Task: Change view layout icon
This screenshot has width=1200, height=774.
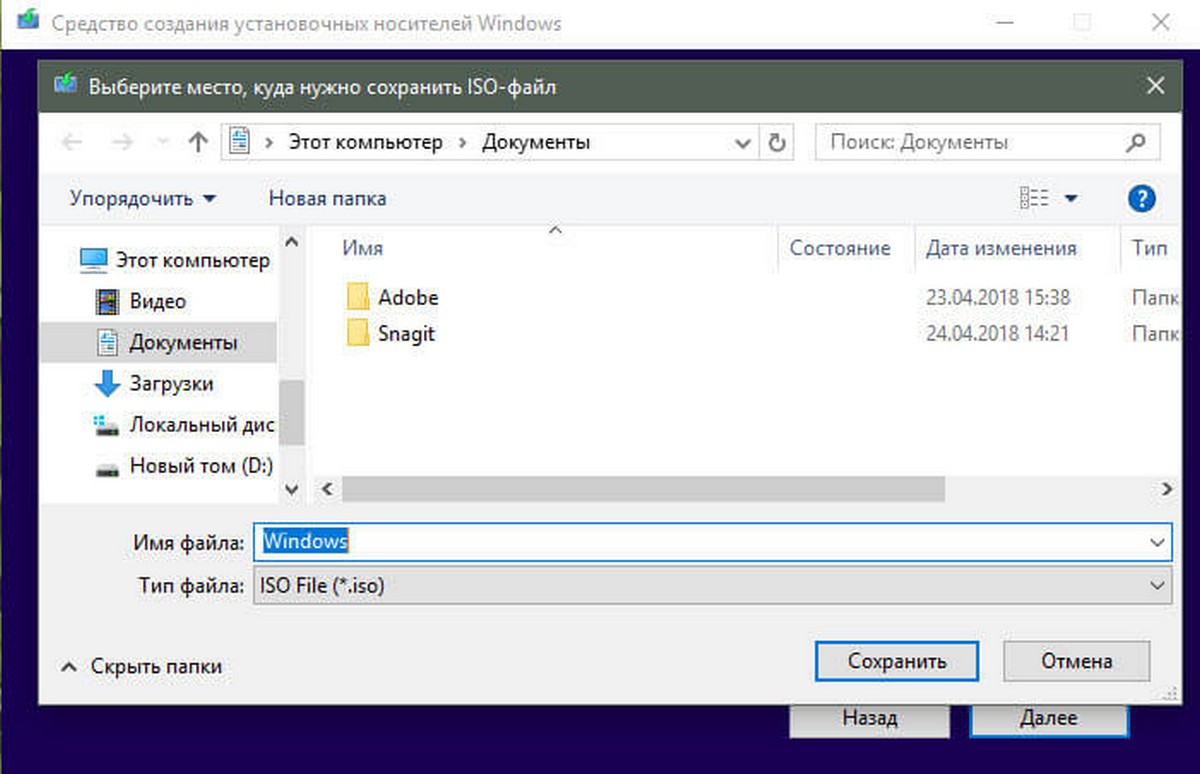Action: click(1034, 198)
